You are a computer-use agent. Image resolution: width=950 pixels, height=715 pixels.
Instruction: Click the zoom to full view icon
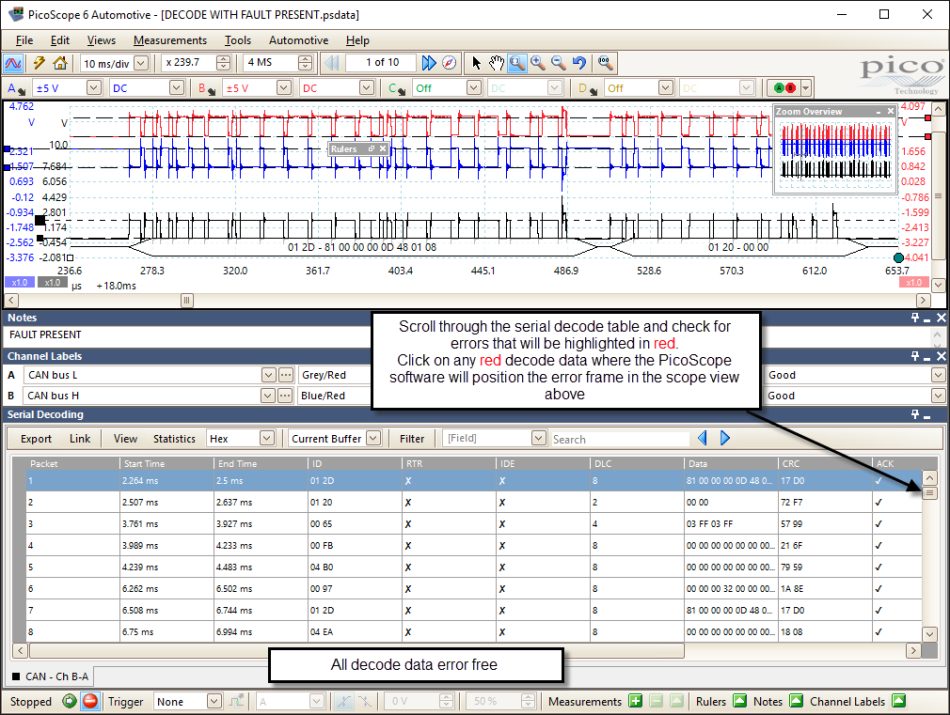(x=605, y=63)
